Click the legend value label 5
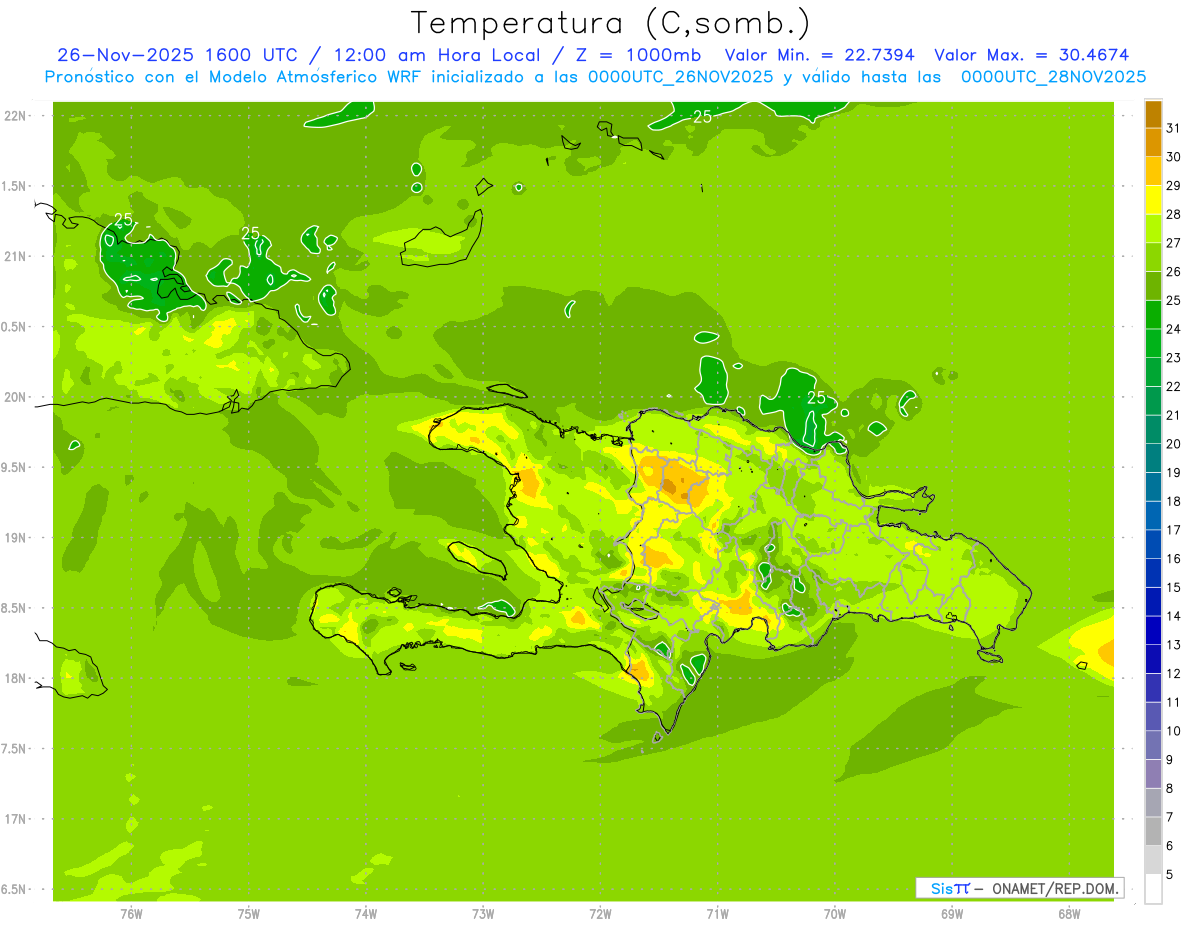The height and width of the screenshot is (927, 1200). pos(1171,874)
